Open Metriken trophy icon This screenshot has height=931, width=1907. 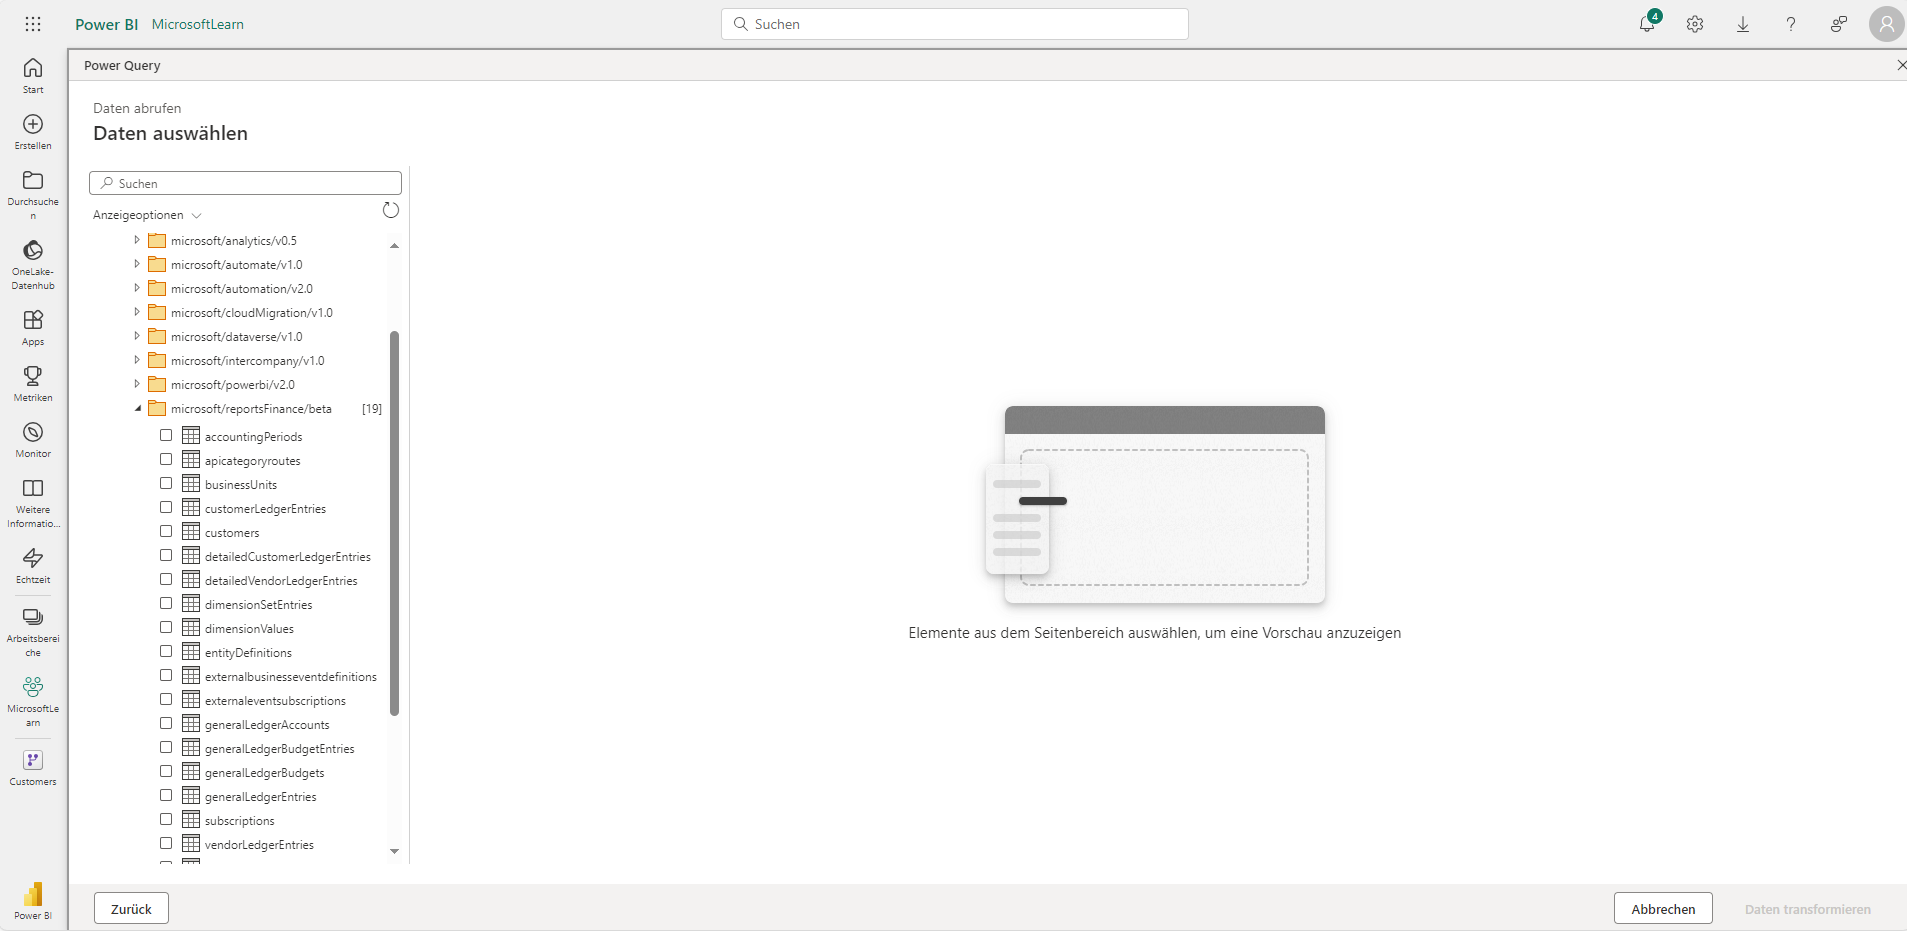point(33,376)
